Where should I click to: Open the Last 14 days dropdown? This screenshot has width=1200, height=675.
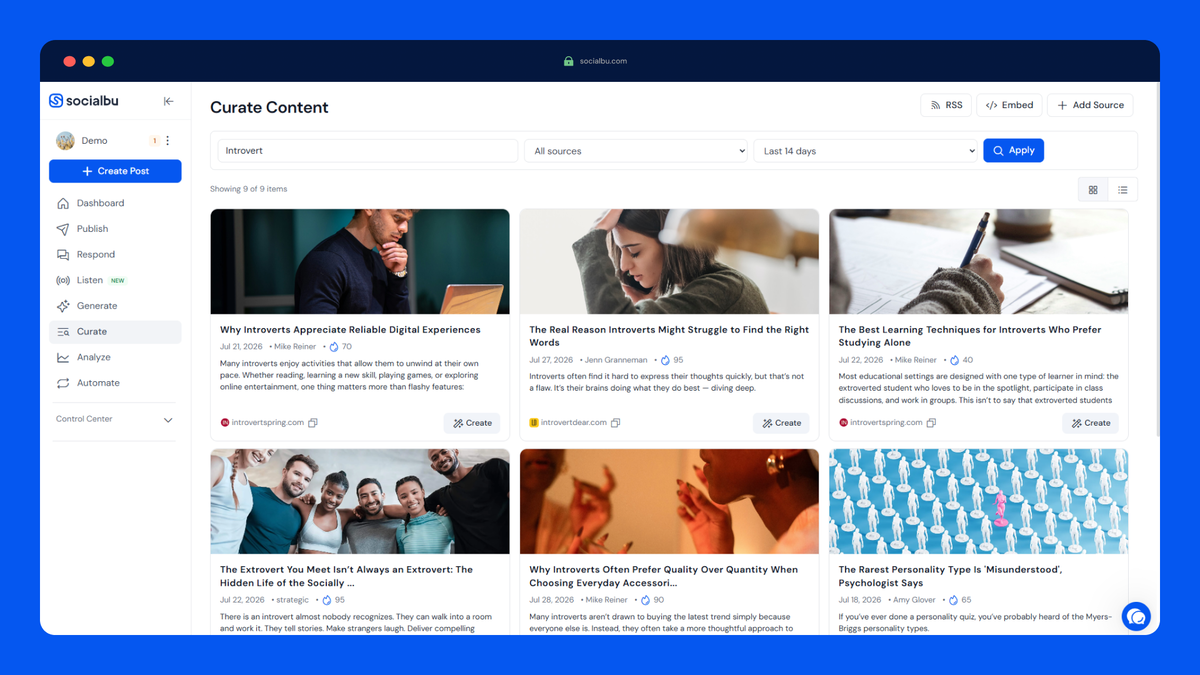pos(866,151)
